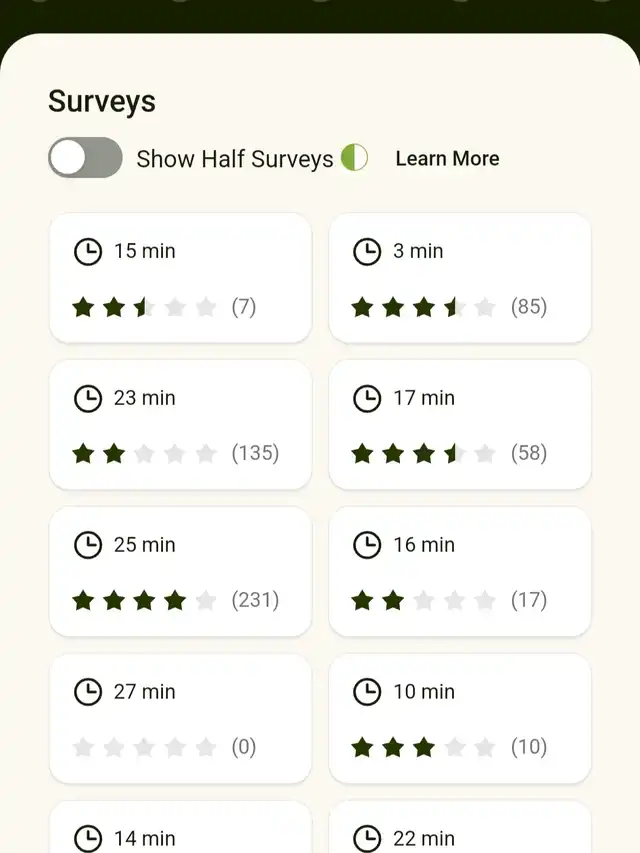Click the clock icon on 16 min survey
Screen dimensions: 640x853
(367, 545)
